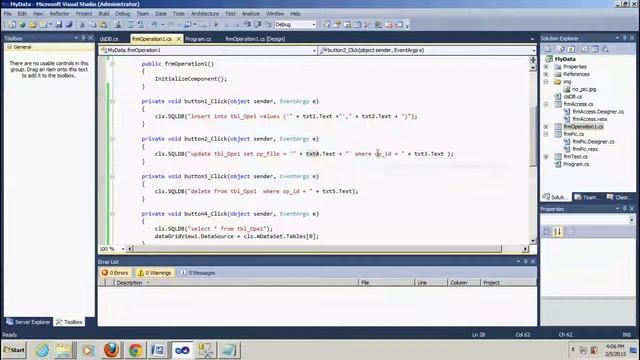The width and height of the screenshot is (640, 360).
Task: Click the Open File toolbar icon
Action: coord(33,25)
